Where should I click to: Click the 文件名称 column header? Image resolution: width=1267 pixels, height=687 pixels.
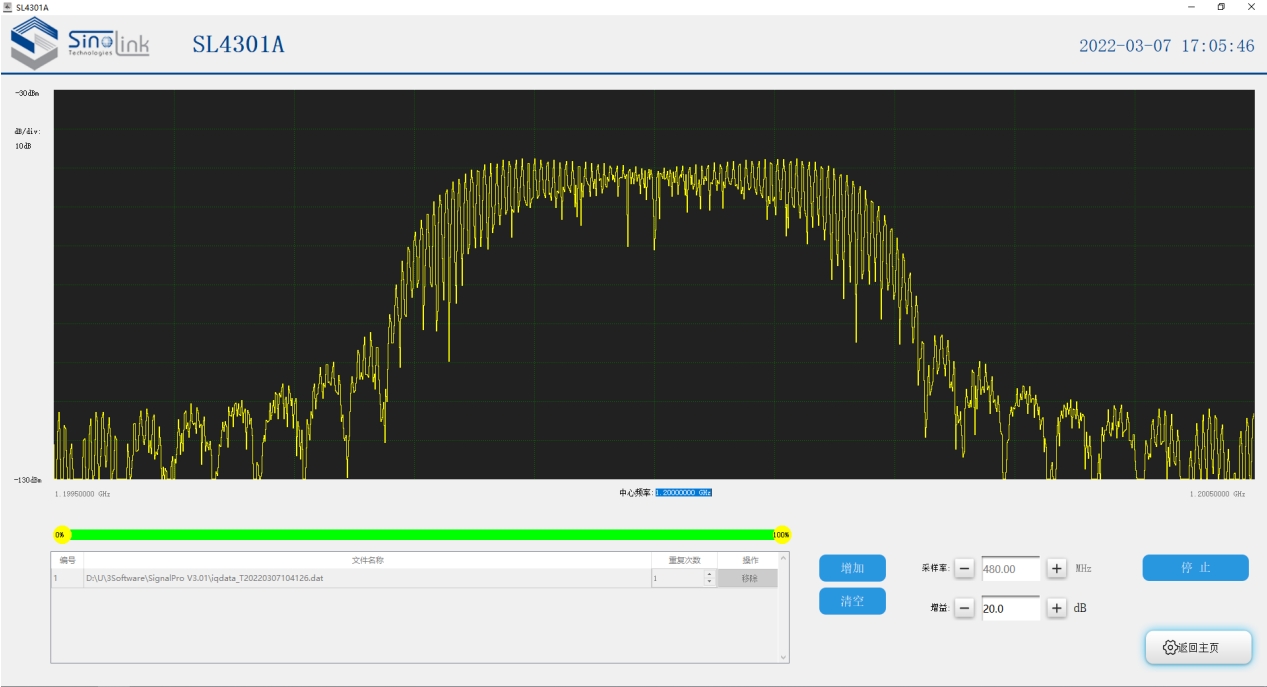click(x=368, y=560)
